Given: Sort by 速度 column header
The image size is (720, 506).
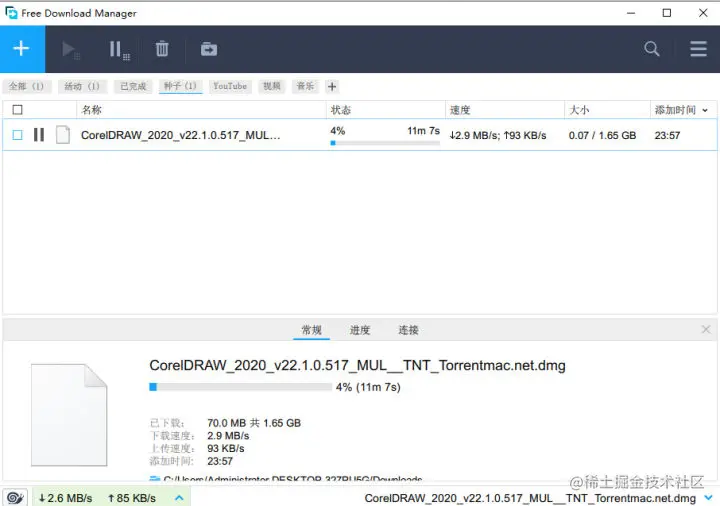Looking at the screenshot, I should [x=505, y=110].
